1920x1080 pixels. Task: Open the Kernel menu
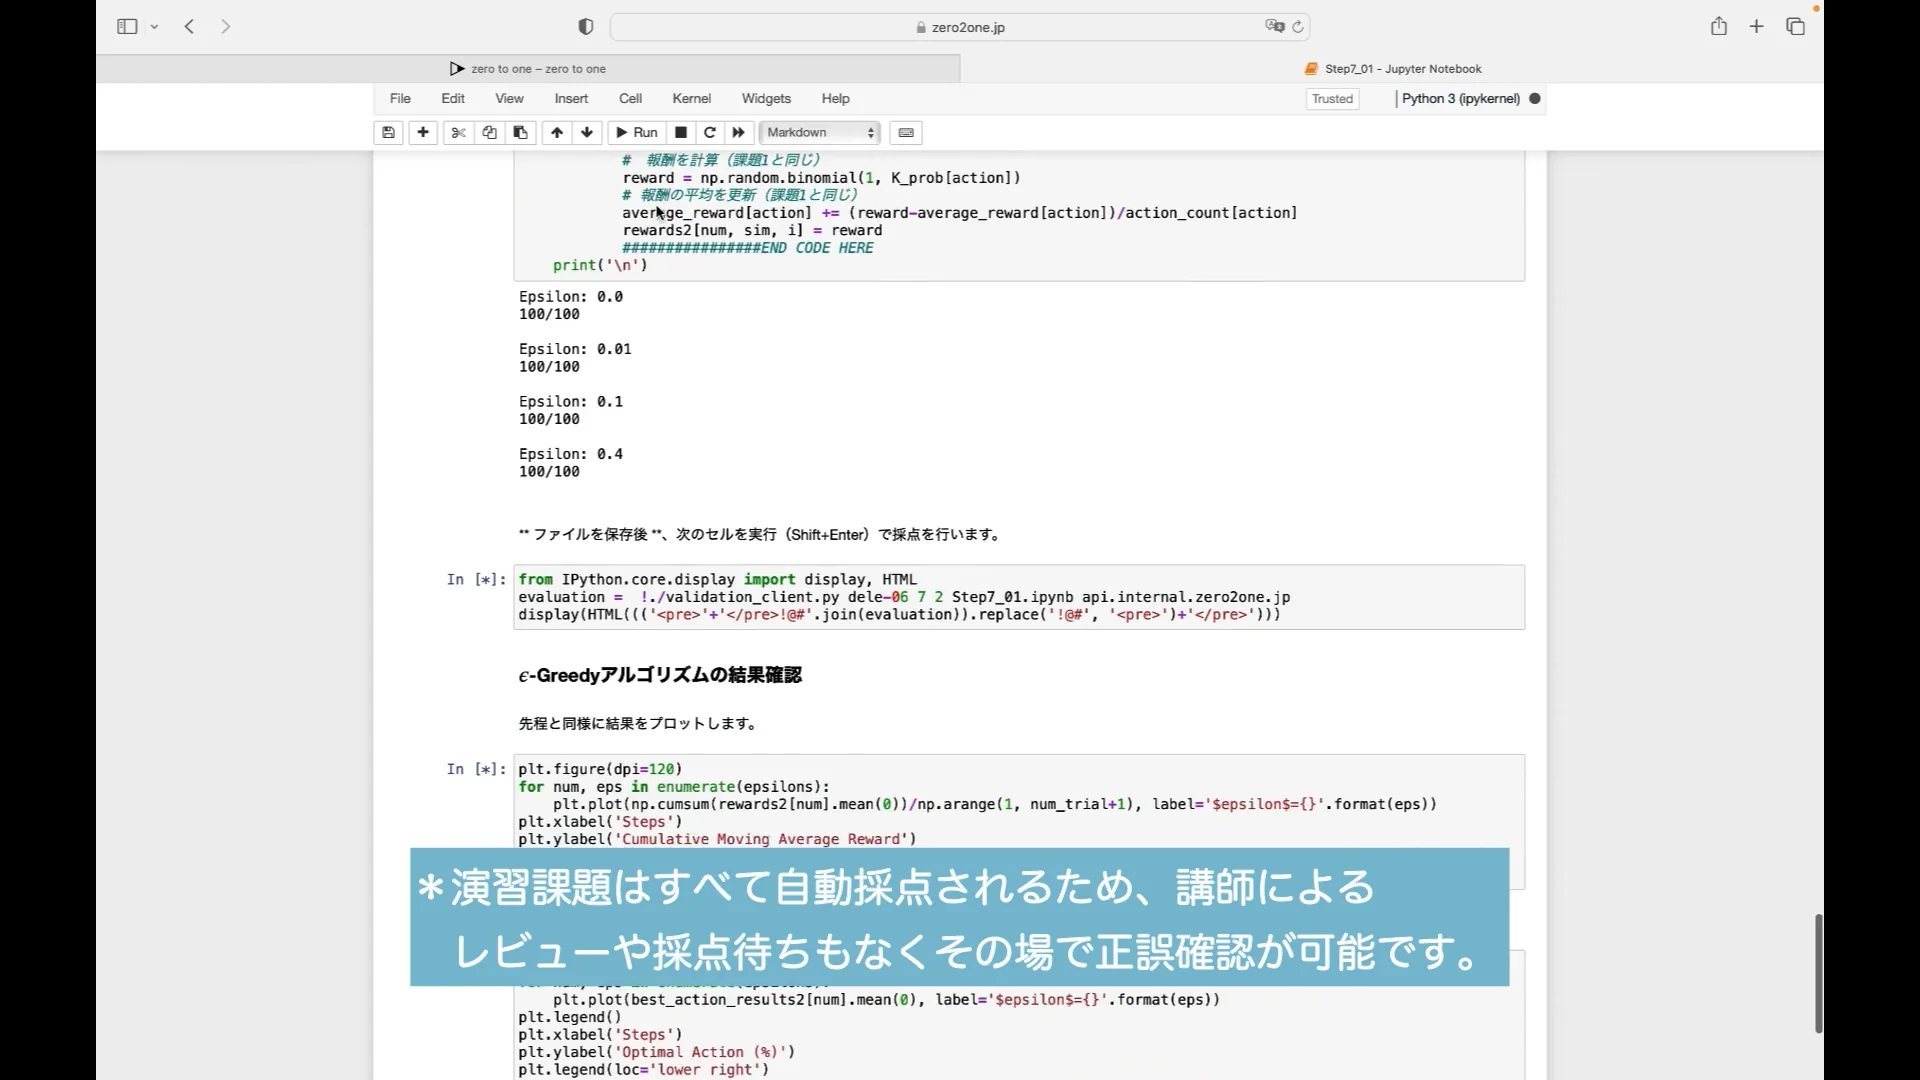coord(692,98)
